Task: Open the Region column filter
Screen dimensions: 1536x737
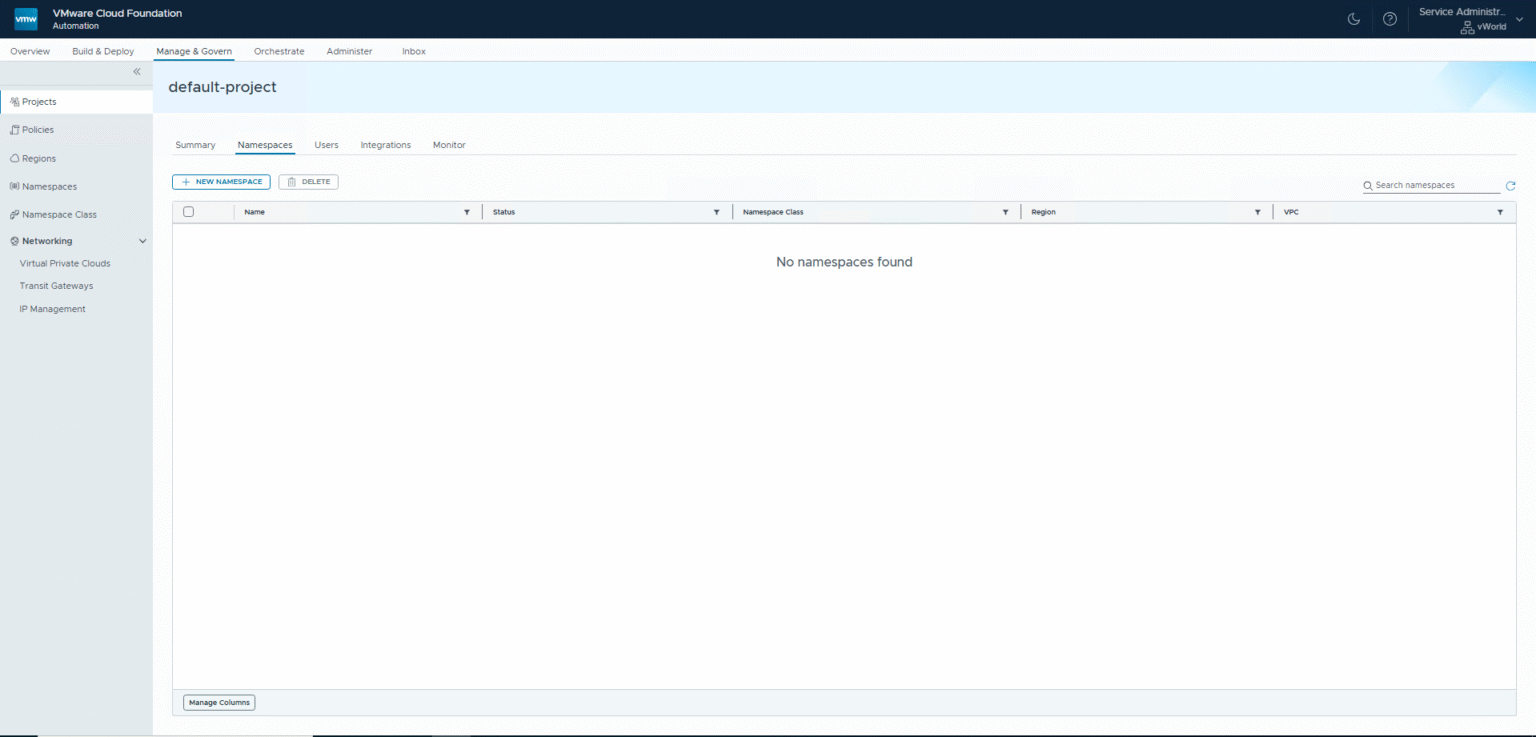Action: pyautogui.click(x=1257, y=212)
